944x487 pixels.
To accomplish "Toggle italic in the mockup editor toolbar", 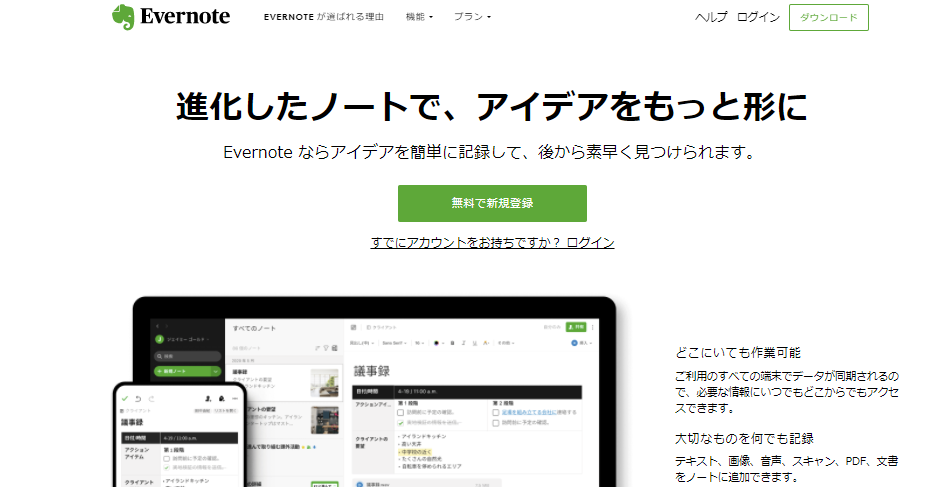I will pos(464,343).
